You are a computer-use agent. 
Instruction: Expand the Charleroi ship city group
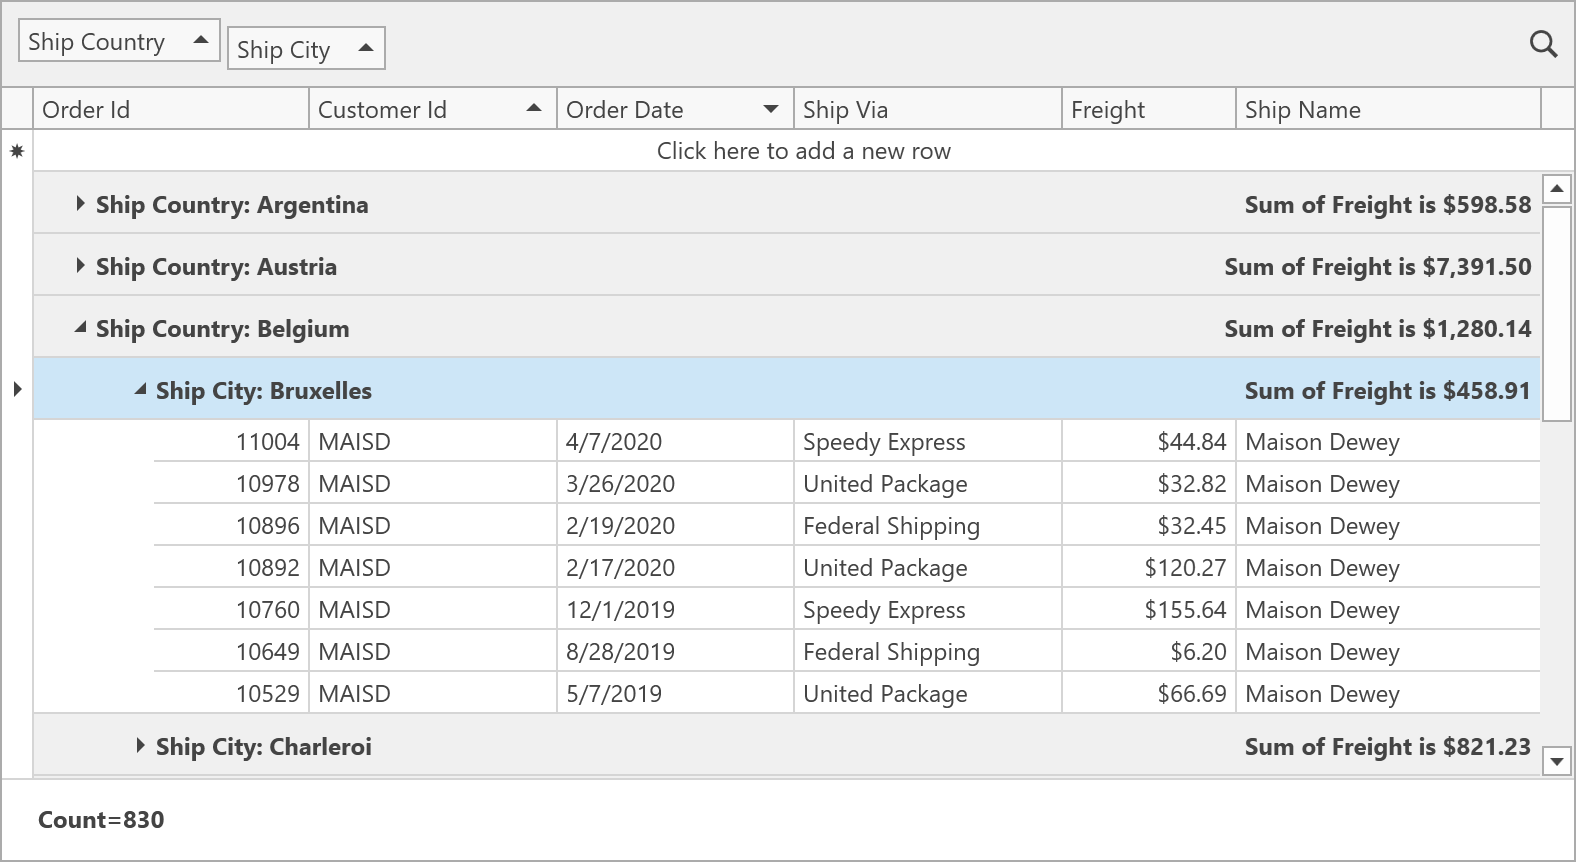click(140, 746)
